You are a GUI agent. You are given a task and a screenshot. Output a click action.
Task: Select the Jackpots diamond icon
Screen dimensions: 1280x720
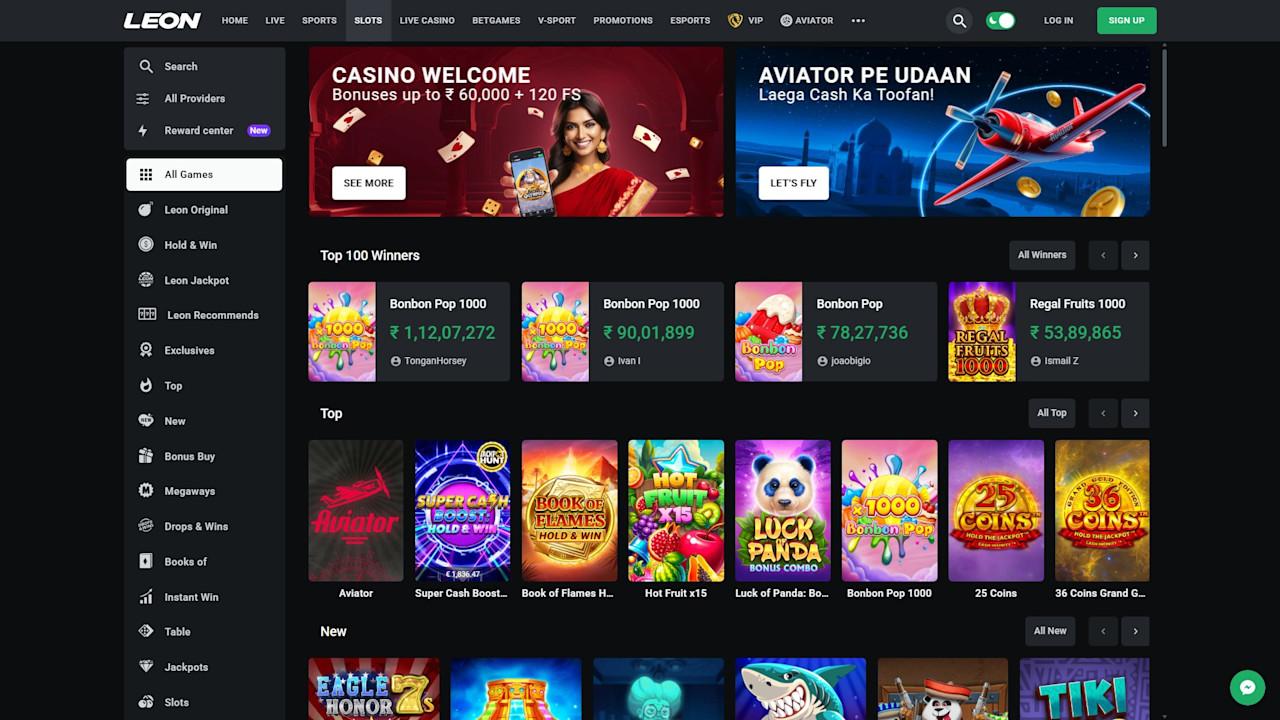pos(146,667)
